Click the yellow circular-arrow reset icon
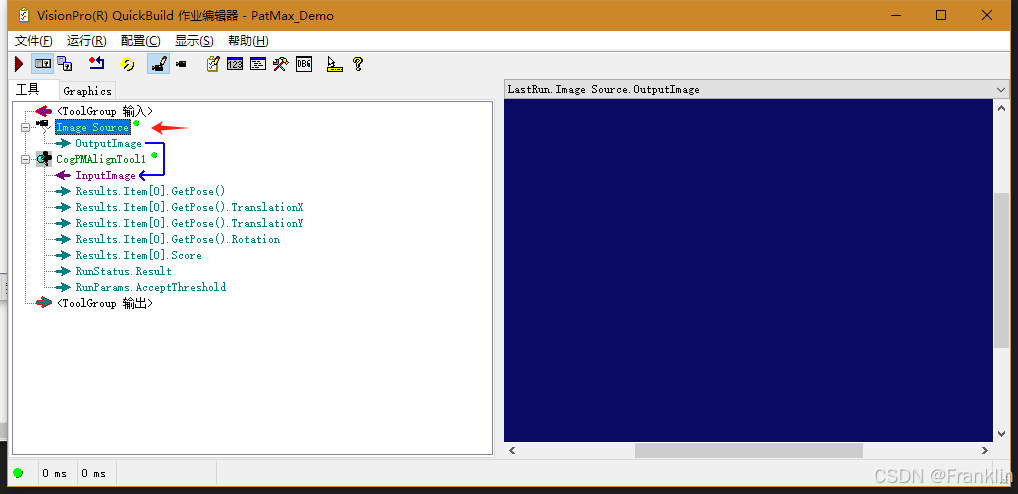This screenshot has height=494, width=1018. [x=127, y=64]
